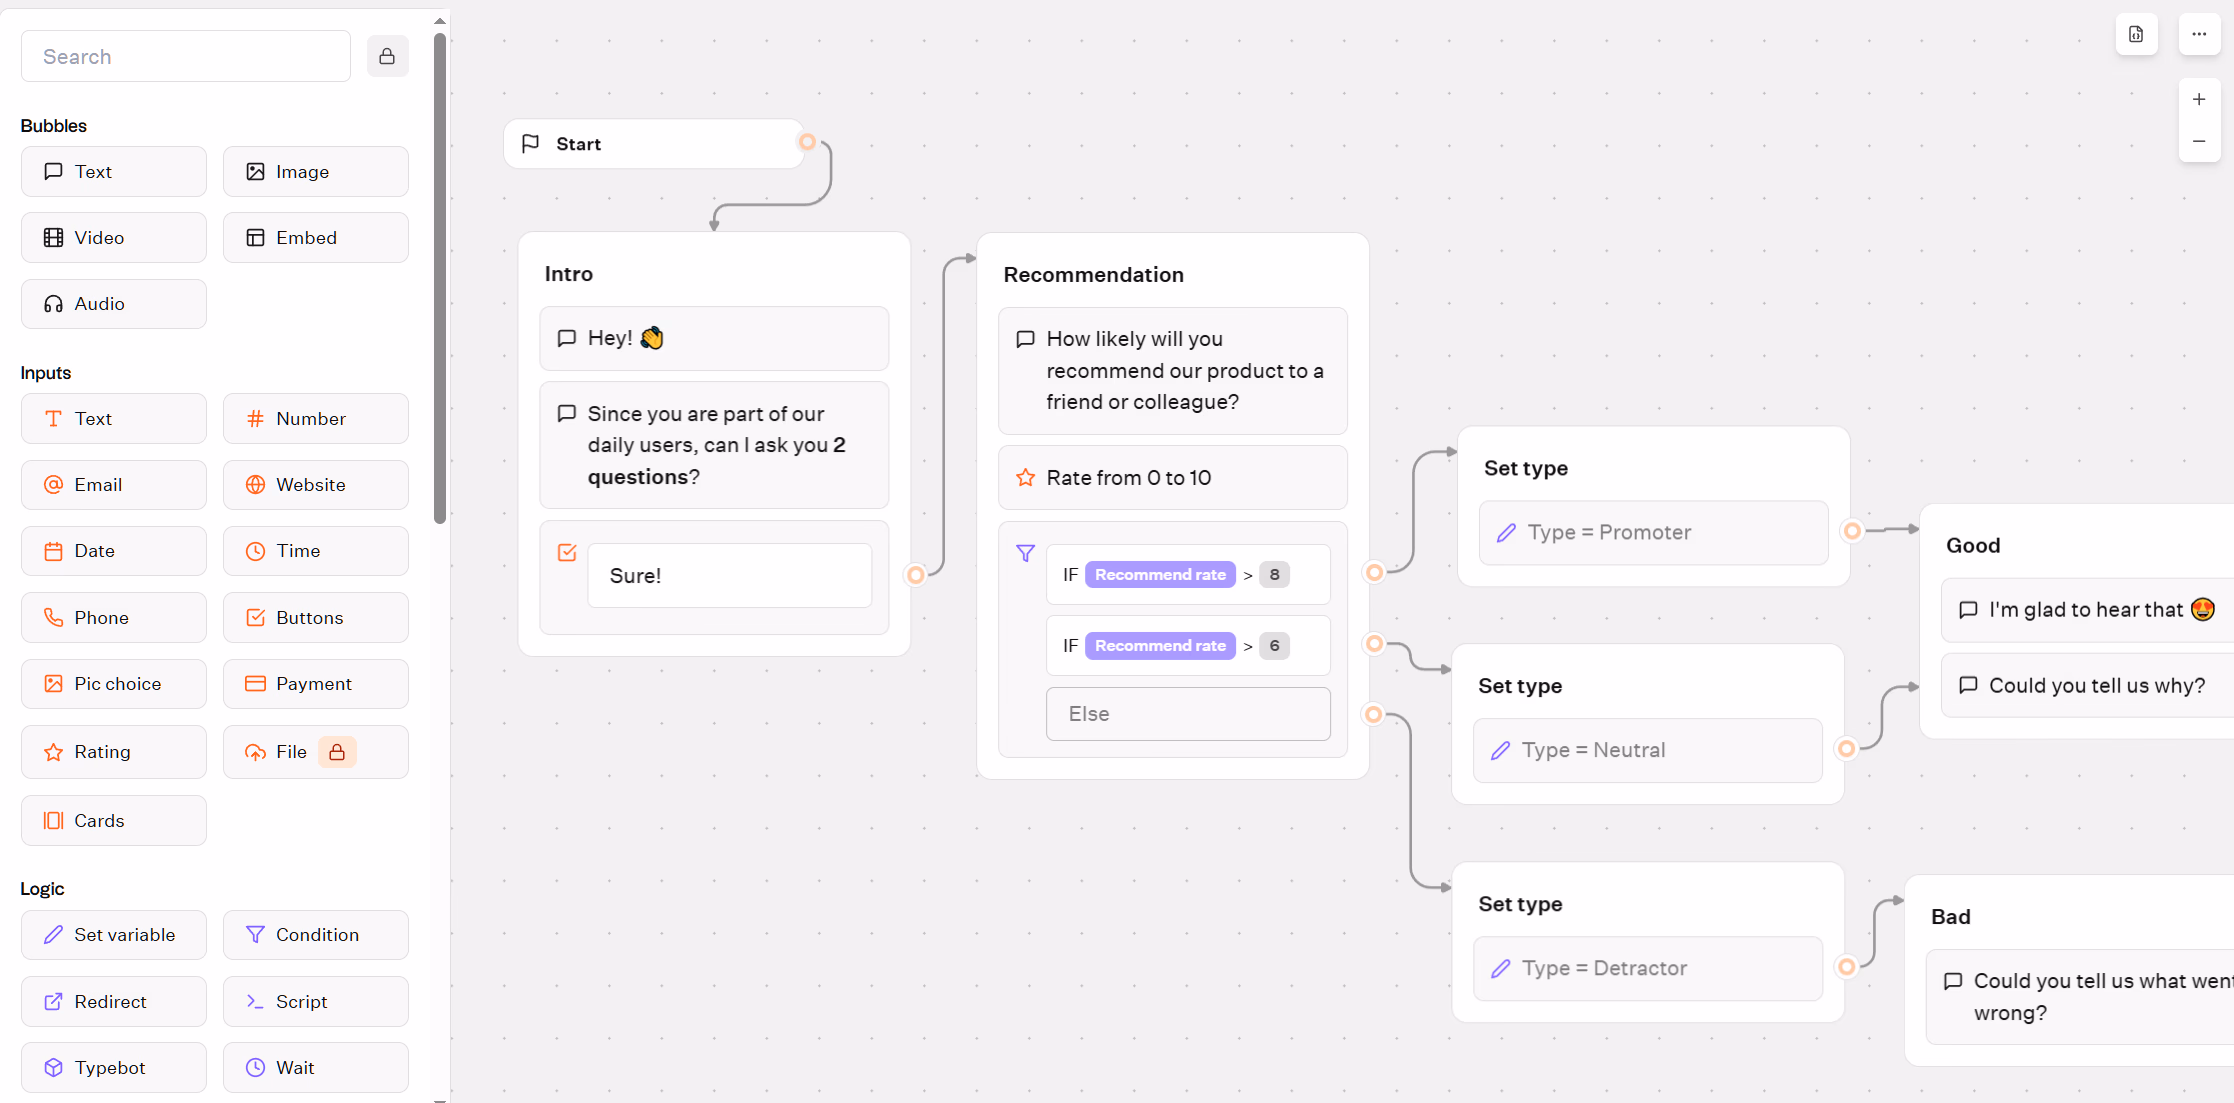The image size is (2234, 1103).
Task: Click the Start event node
Action: click(x=653, y=144)
